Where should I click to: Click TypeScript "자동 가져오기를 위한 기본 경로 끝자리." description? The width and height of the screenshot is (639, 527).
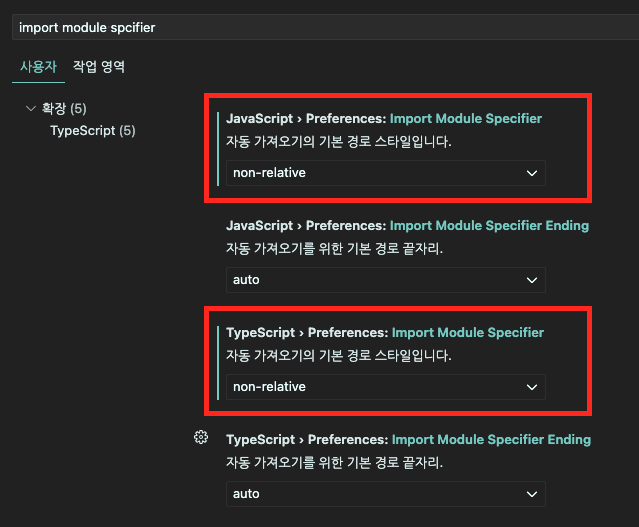(335, 463)
